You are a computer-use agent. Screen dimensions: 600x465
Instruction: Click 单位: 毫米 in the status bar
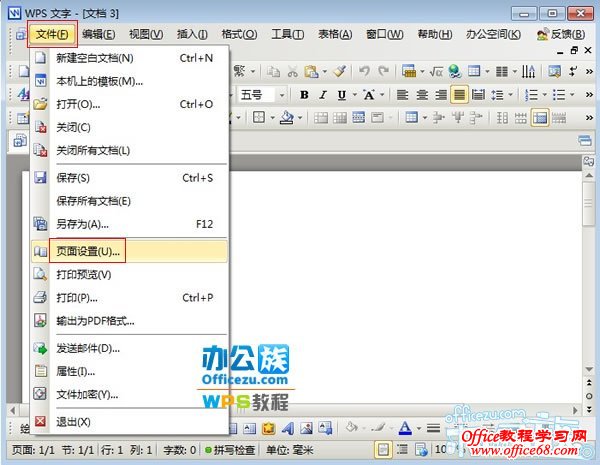click(290, 450)
